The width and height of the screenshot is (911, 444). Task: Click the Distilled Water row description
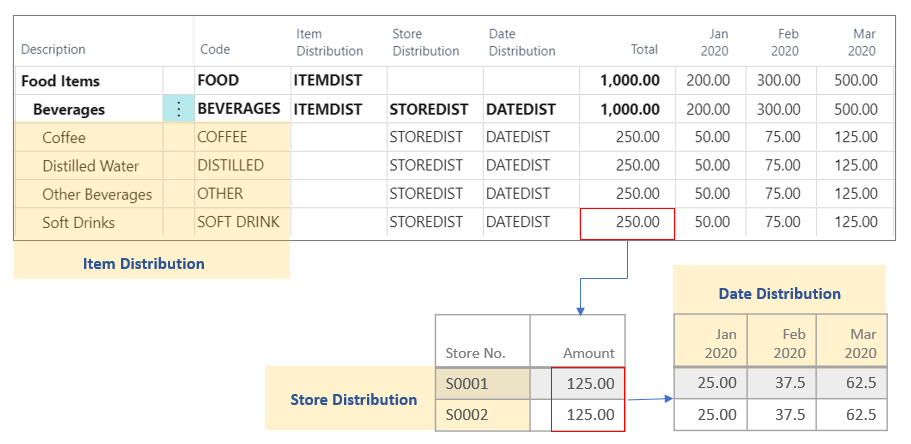pos(90,166)
